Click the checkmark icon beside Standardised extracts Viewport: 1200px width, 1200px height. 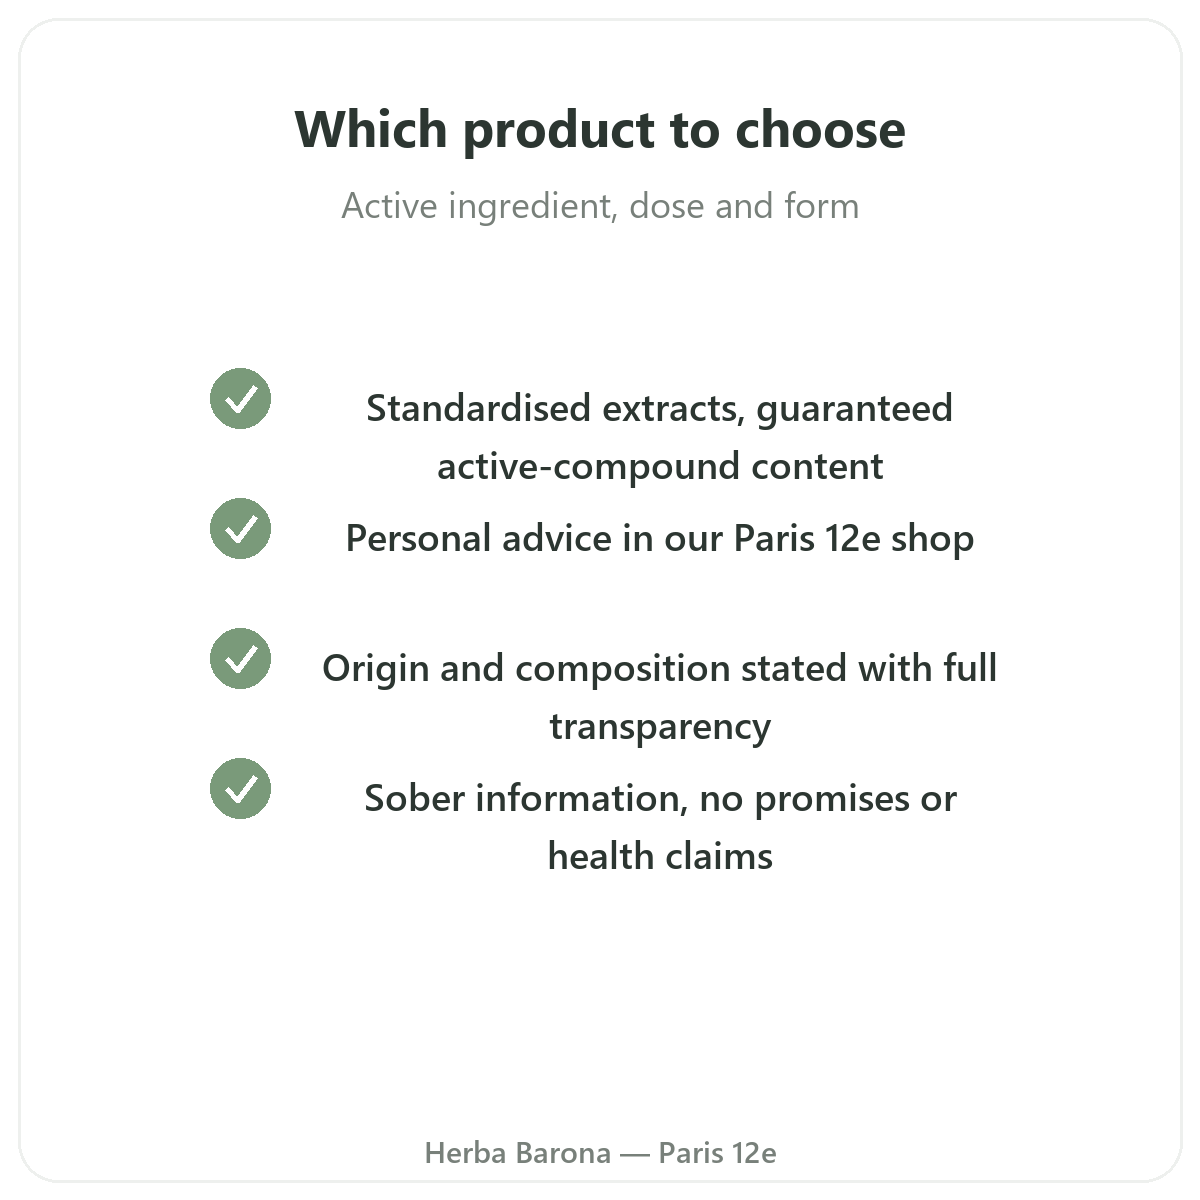[x=240, y=398]
